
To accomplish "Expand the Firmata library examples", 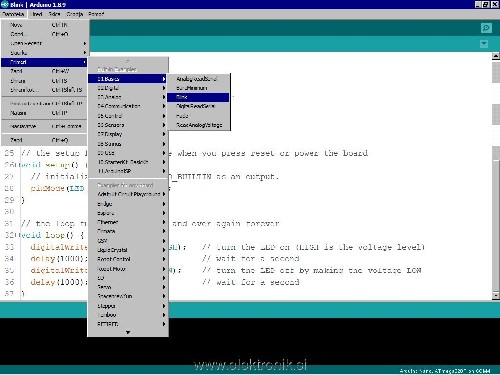I will [128, 231].
